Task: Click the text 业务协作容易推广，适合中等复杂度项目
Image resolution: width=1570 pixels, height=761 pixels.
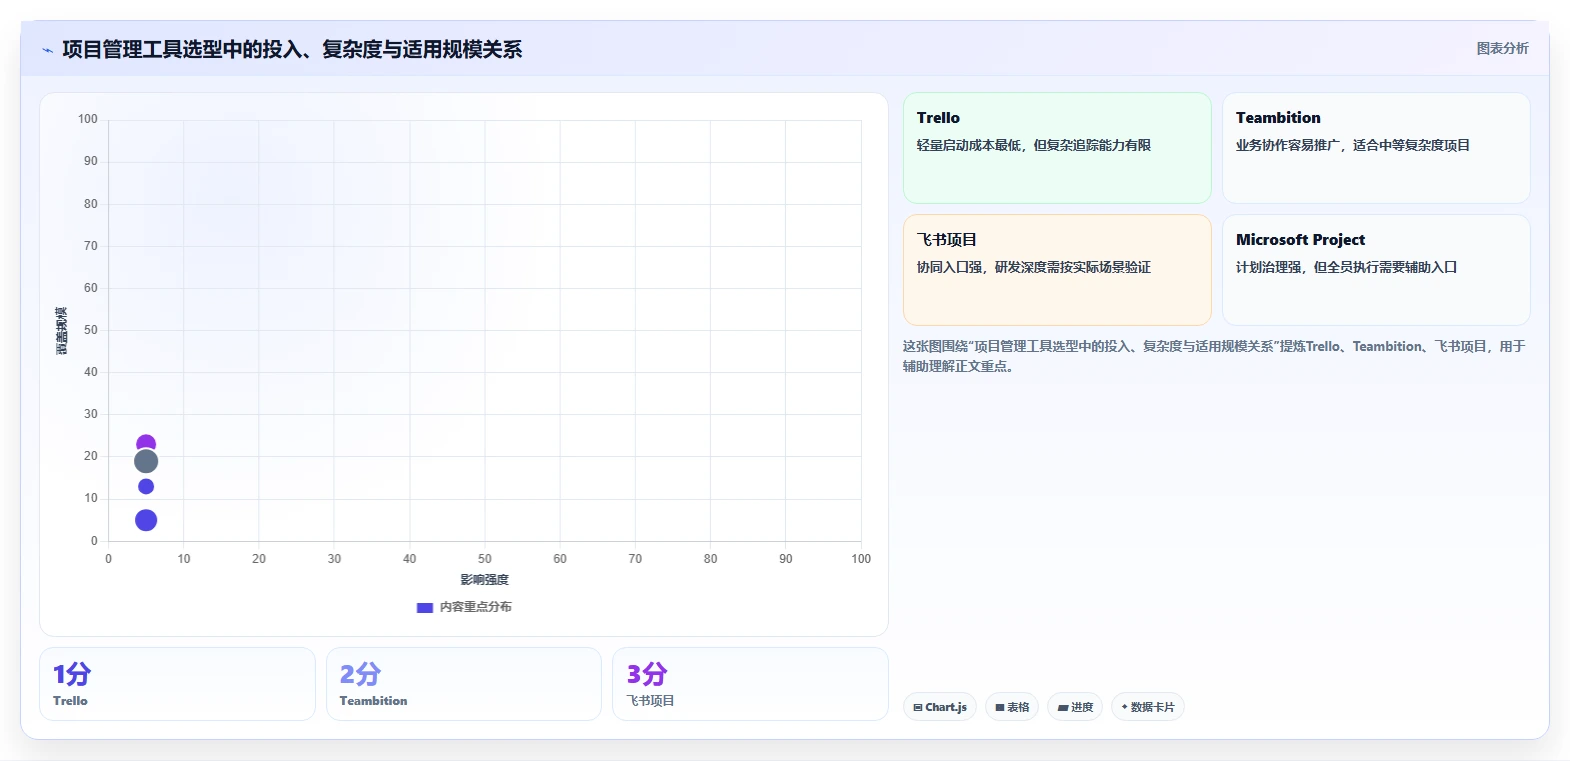Action: tap(1353, 145)
